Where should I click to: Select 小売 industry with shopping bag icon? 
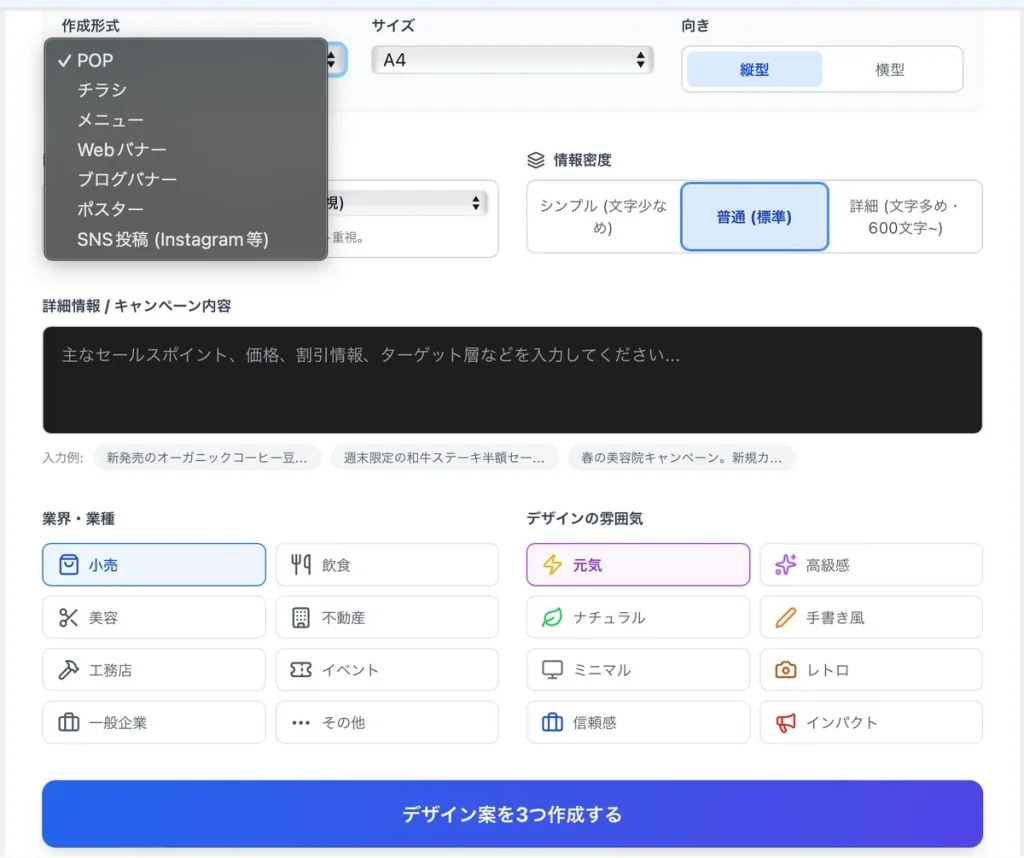pyautogui.click(x=154, y=565)
